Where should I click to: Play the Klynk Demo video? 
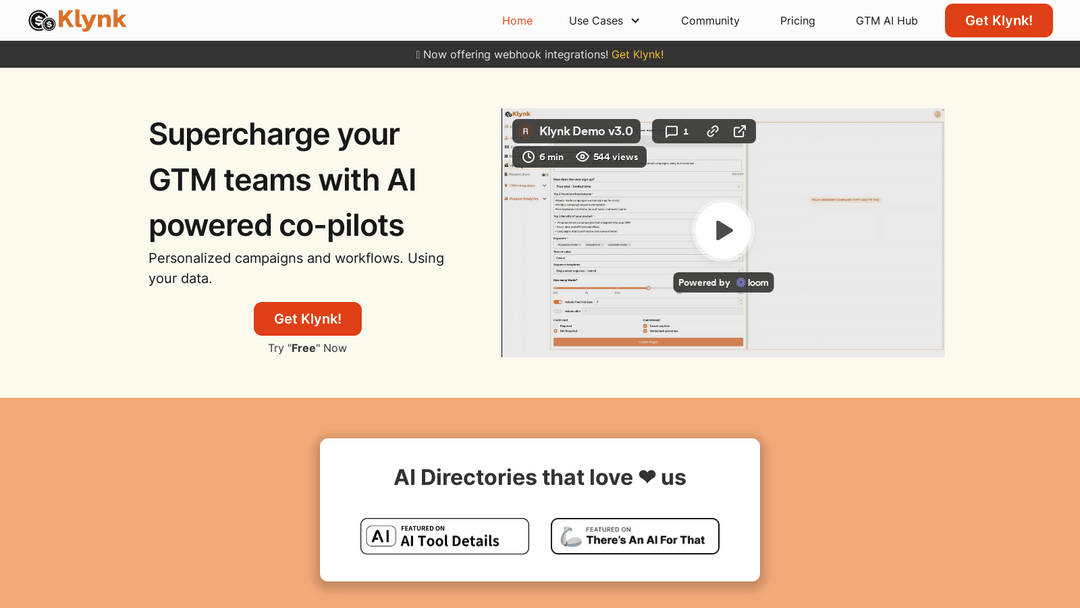click(723, 230)
